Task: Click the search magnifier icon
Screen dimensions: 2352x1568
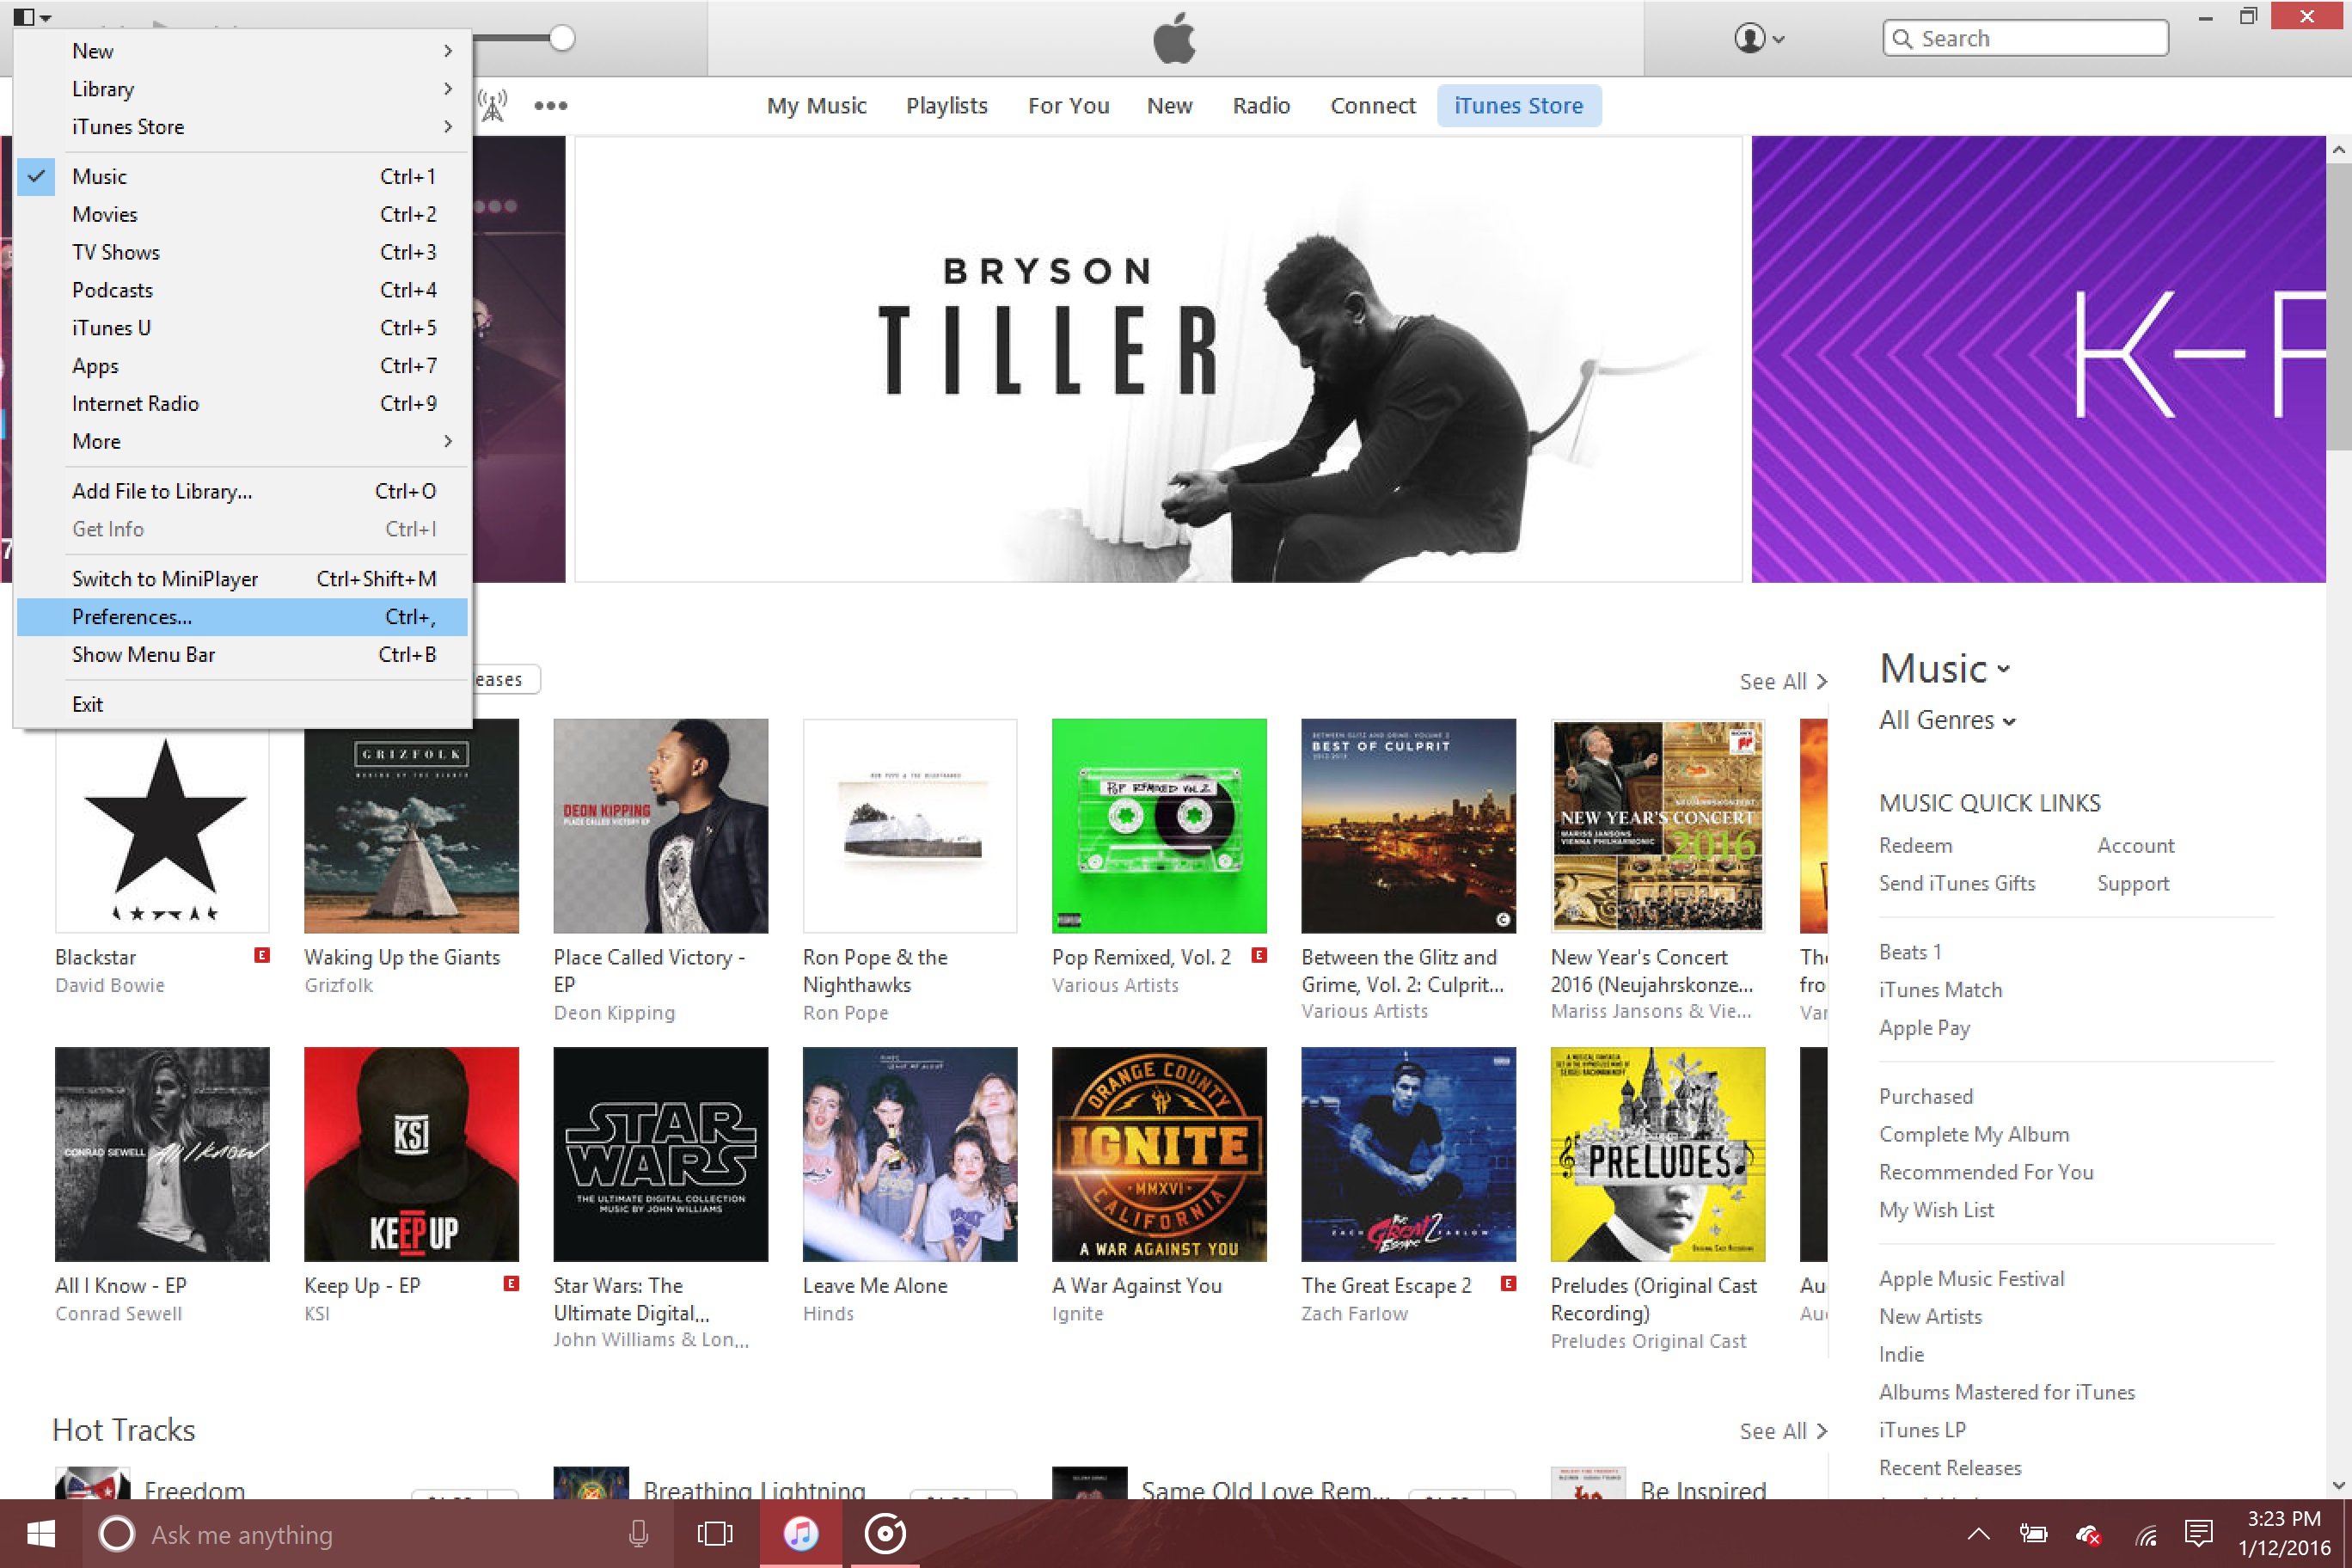Action: 1902,39
